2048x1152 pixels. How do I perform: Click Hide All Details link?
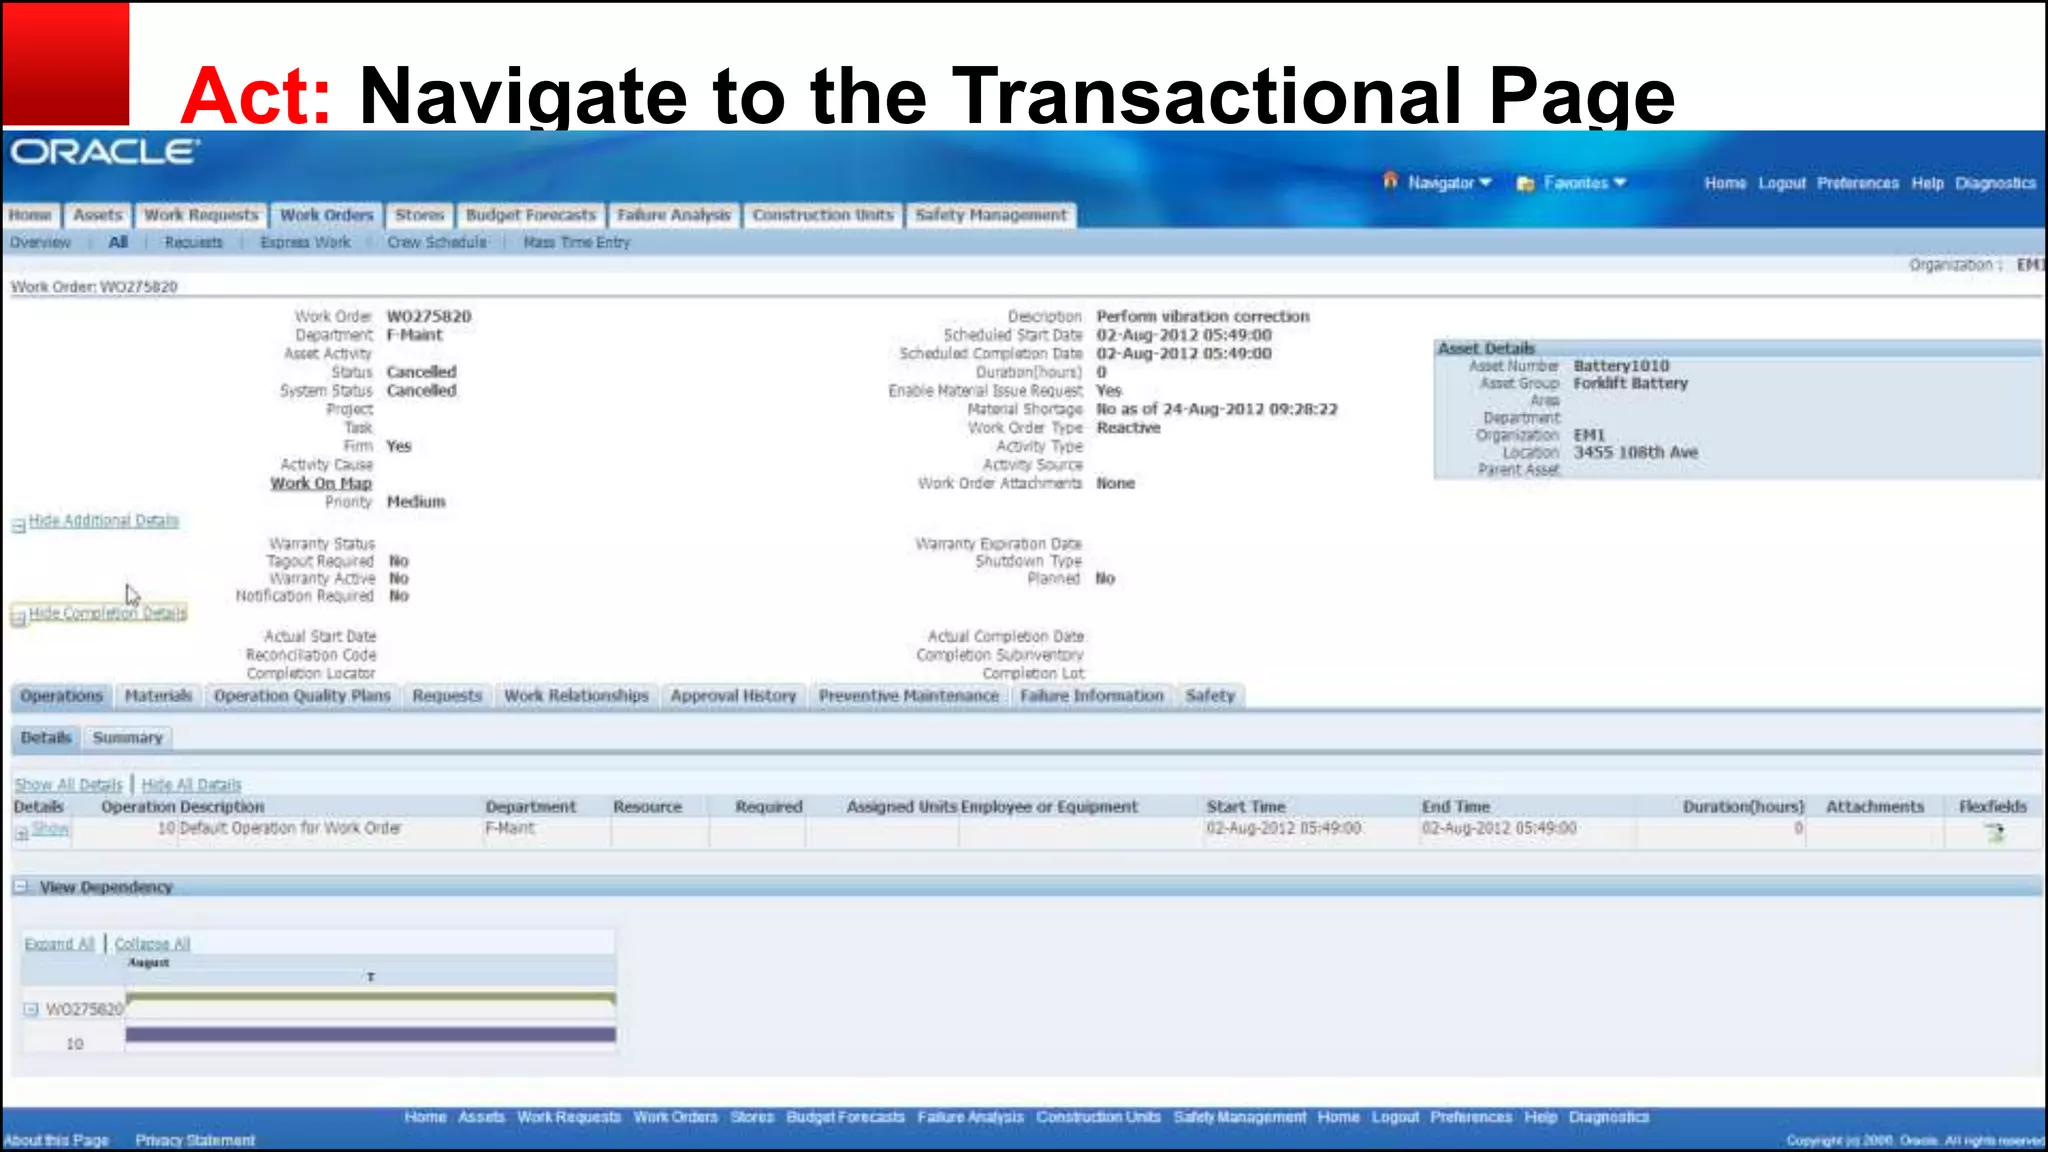pyautogui.click(x=191, y=785)
